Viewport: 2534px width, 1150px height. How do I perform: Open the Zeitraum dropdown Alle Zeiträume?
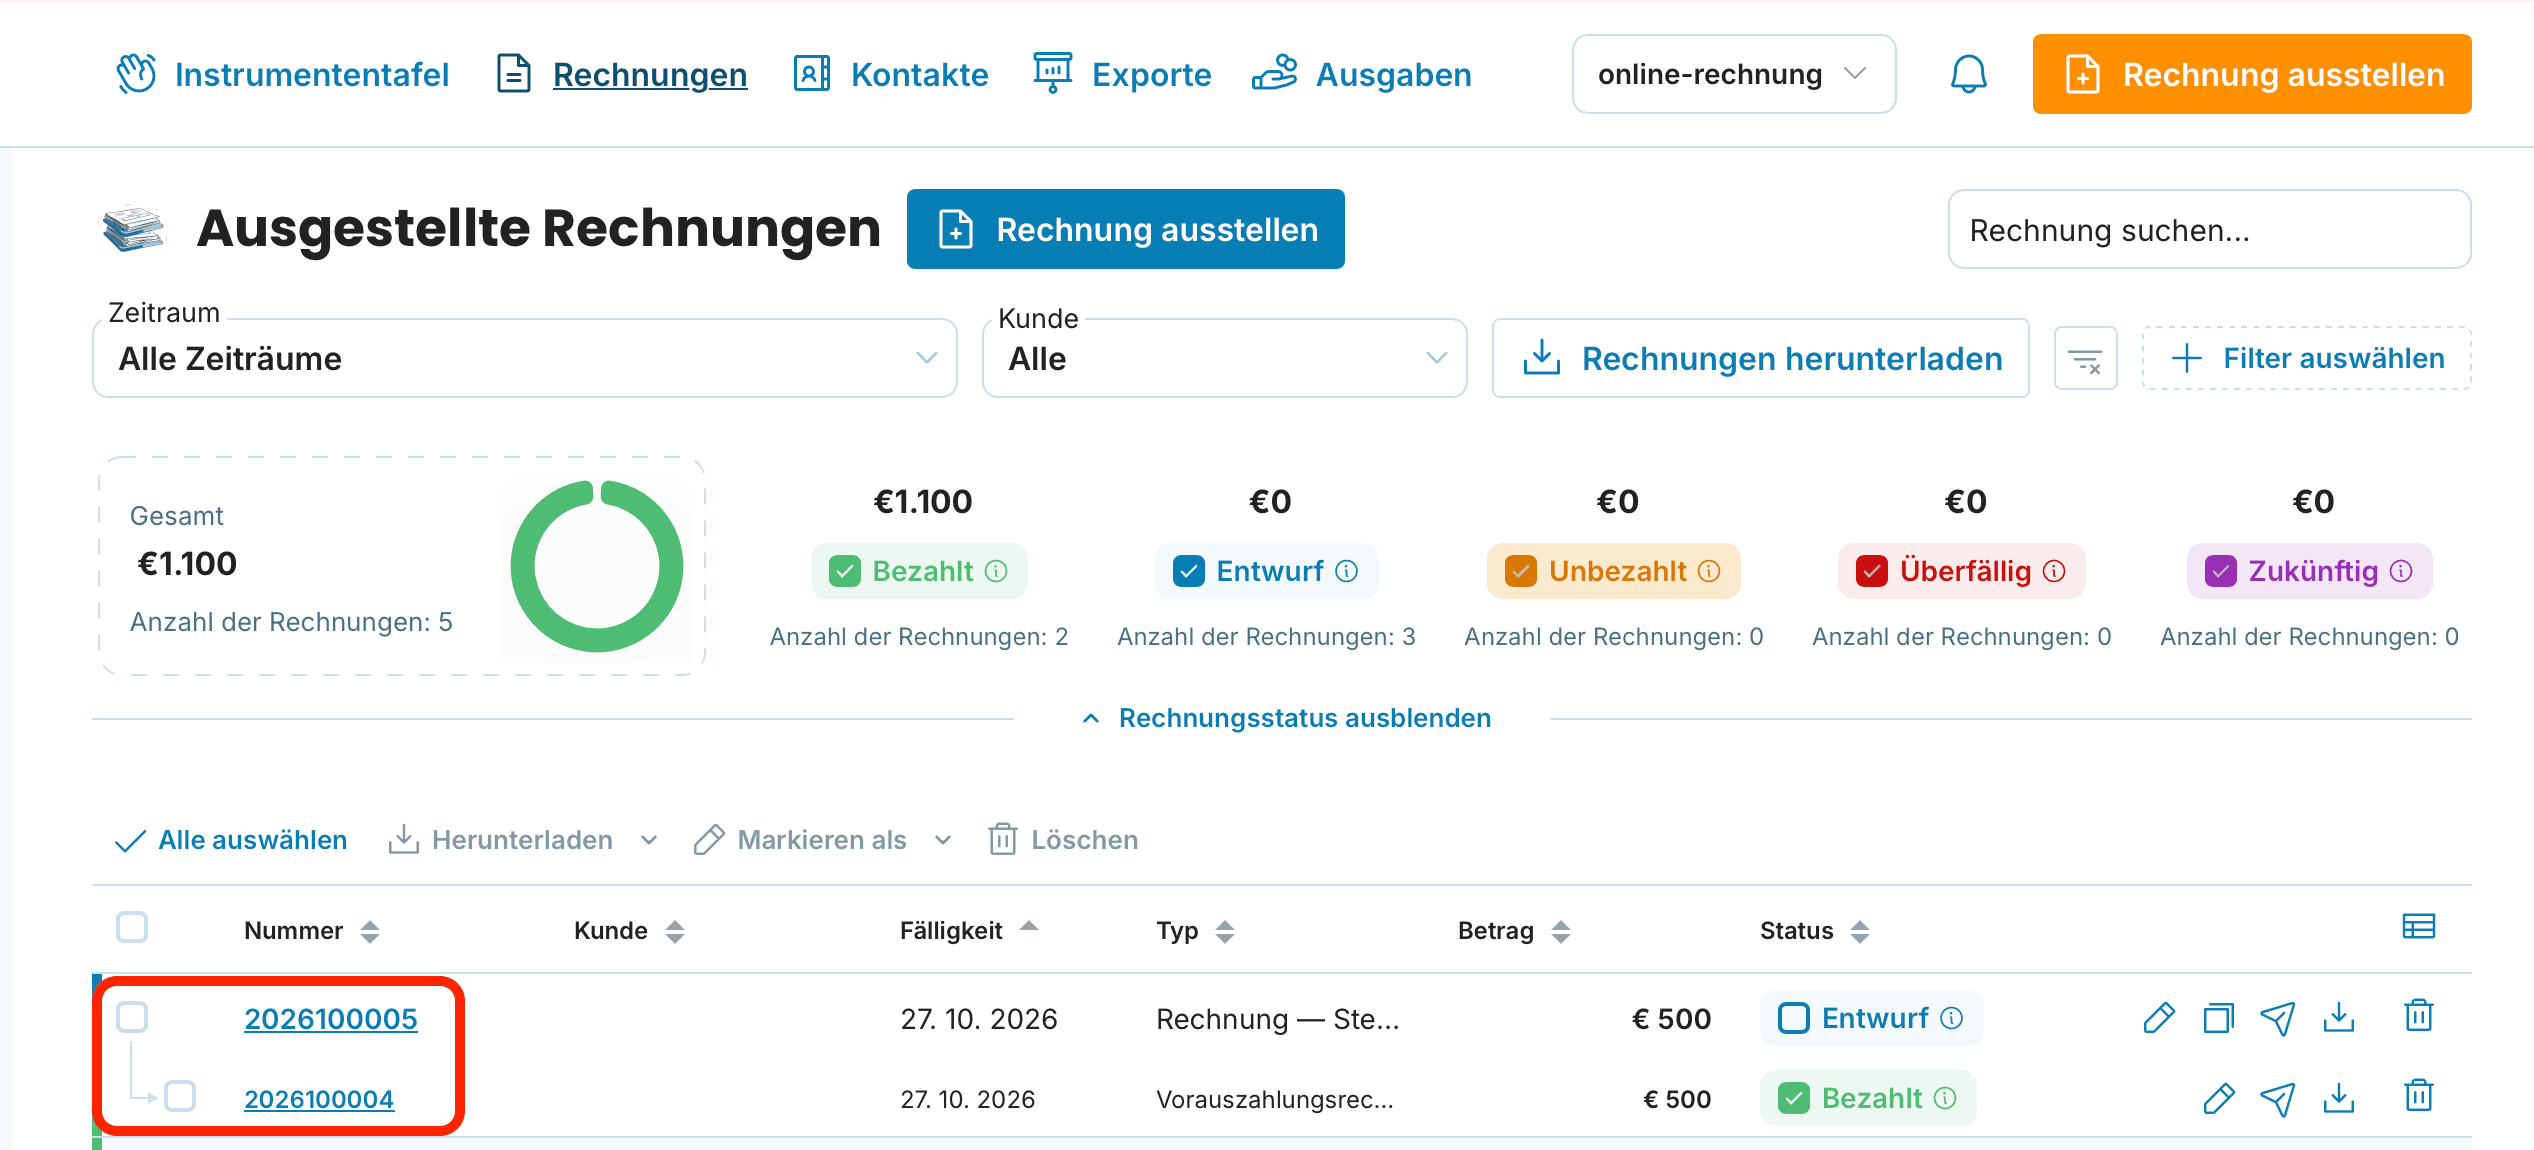(x=525, y=359)
